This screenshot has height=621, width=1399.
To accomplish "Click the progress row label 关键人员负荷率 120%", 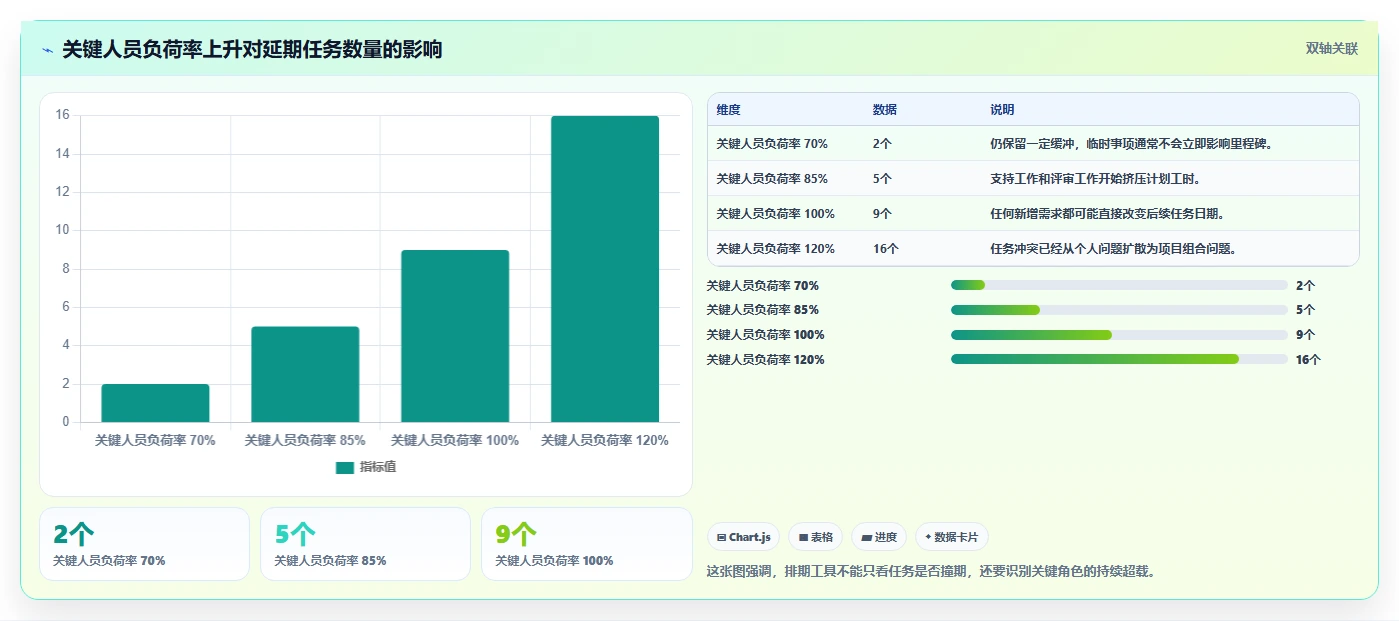I will [x=765, y=360].
